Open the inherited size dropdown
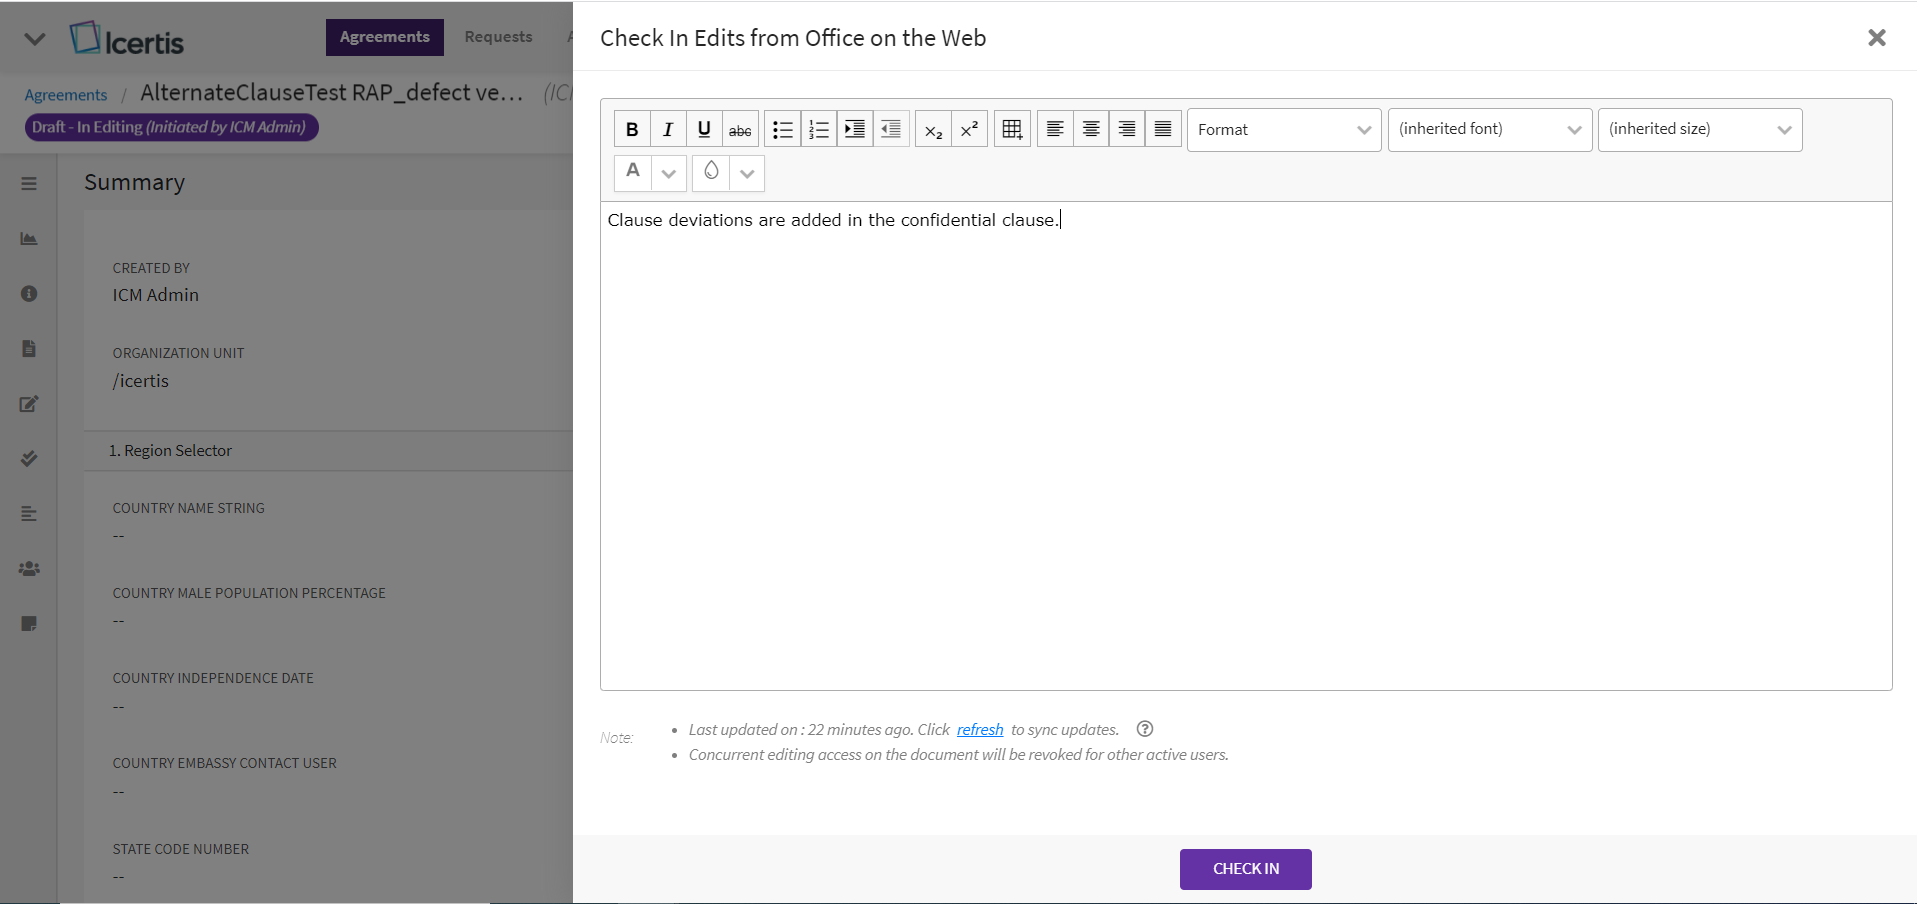The height and width of the screenshot is (904, 1917). pos(1699,130)
